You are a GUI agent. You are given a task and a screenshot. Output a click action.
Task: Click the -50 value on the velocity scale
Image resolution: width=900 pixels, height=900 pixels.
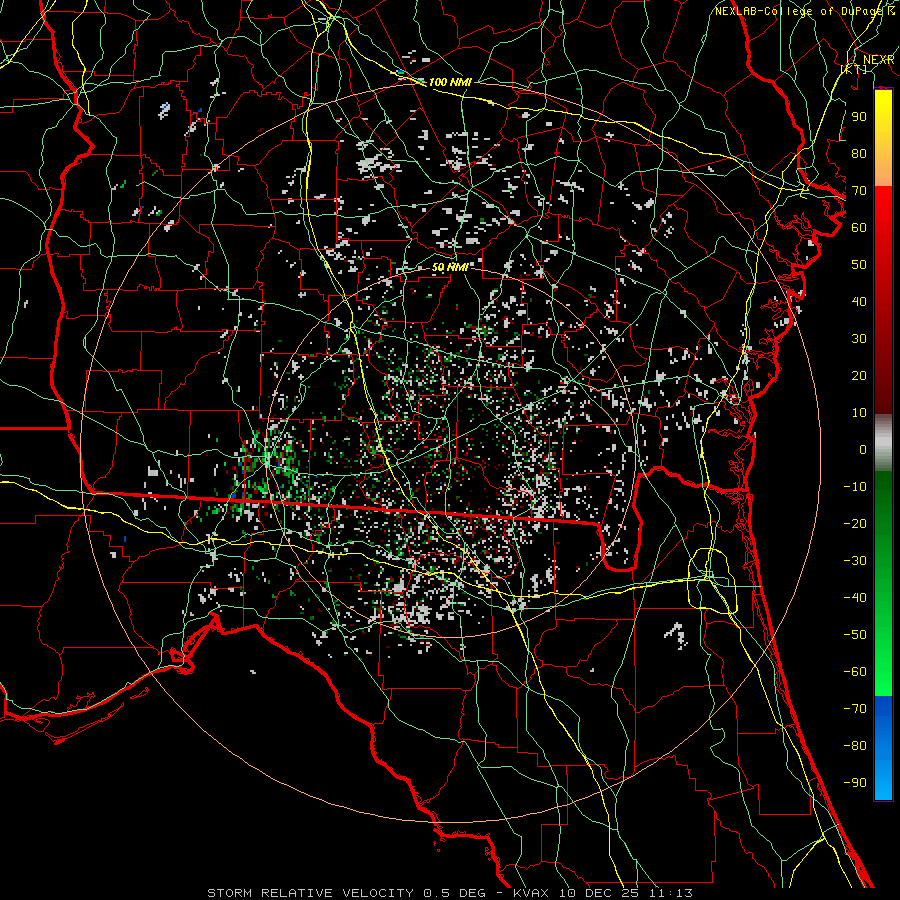(855, 635)
